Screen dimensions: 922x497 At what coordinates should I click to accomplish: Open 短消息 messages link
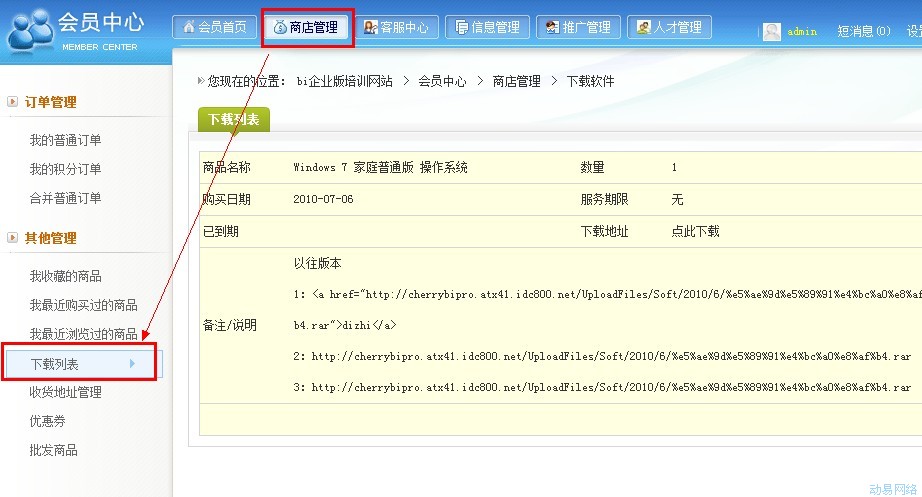(x=863, y=32)
